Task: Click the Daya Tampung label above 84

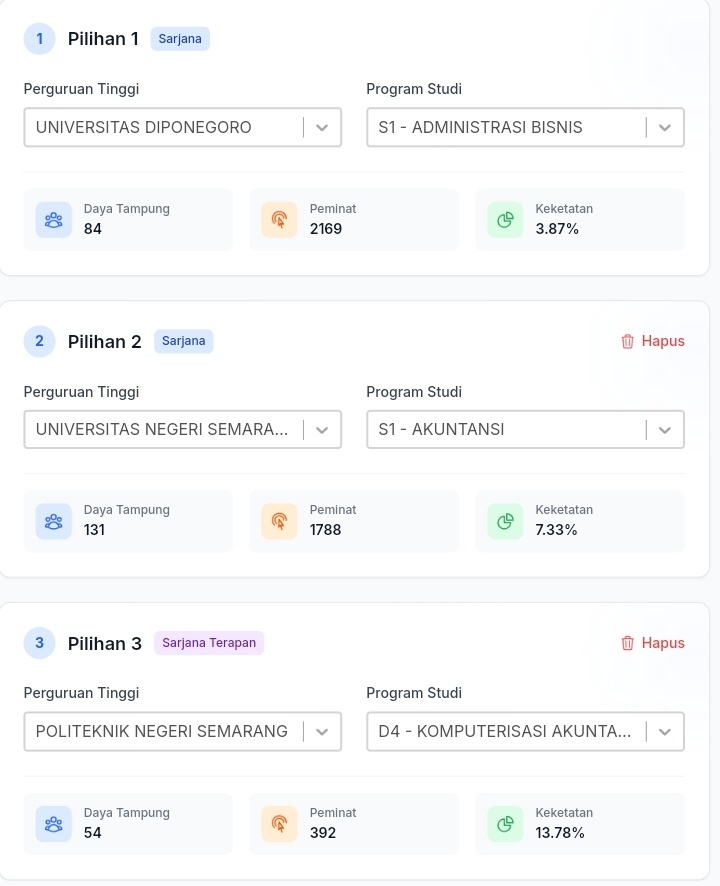Action: [127, 209]
